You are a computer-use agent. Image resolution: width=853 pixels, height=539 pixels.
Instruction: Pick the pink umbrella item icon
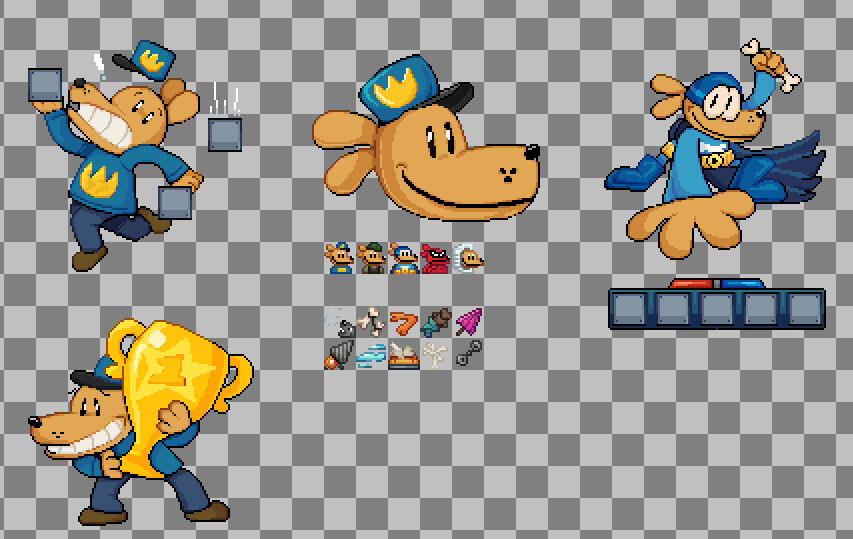coord(468,322)
